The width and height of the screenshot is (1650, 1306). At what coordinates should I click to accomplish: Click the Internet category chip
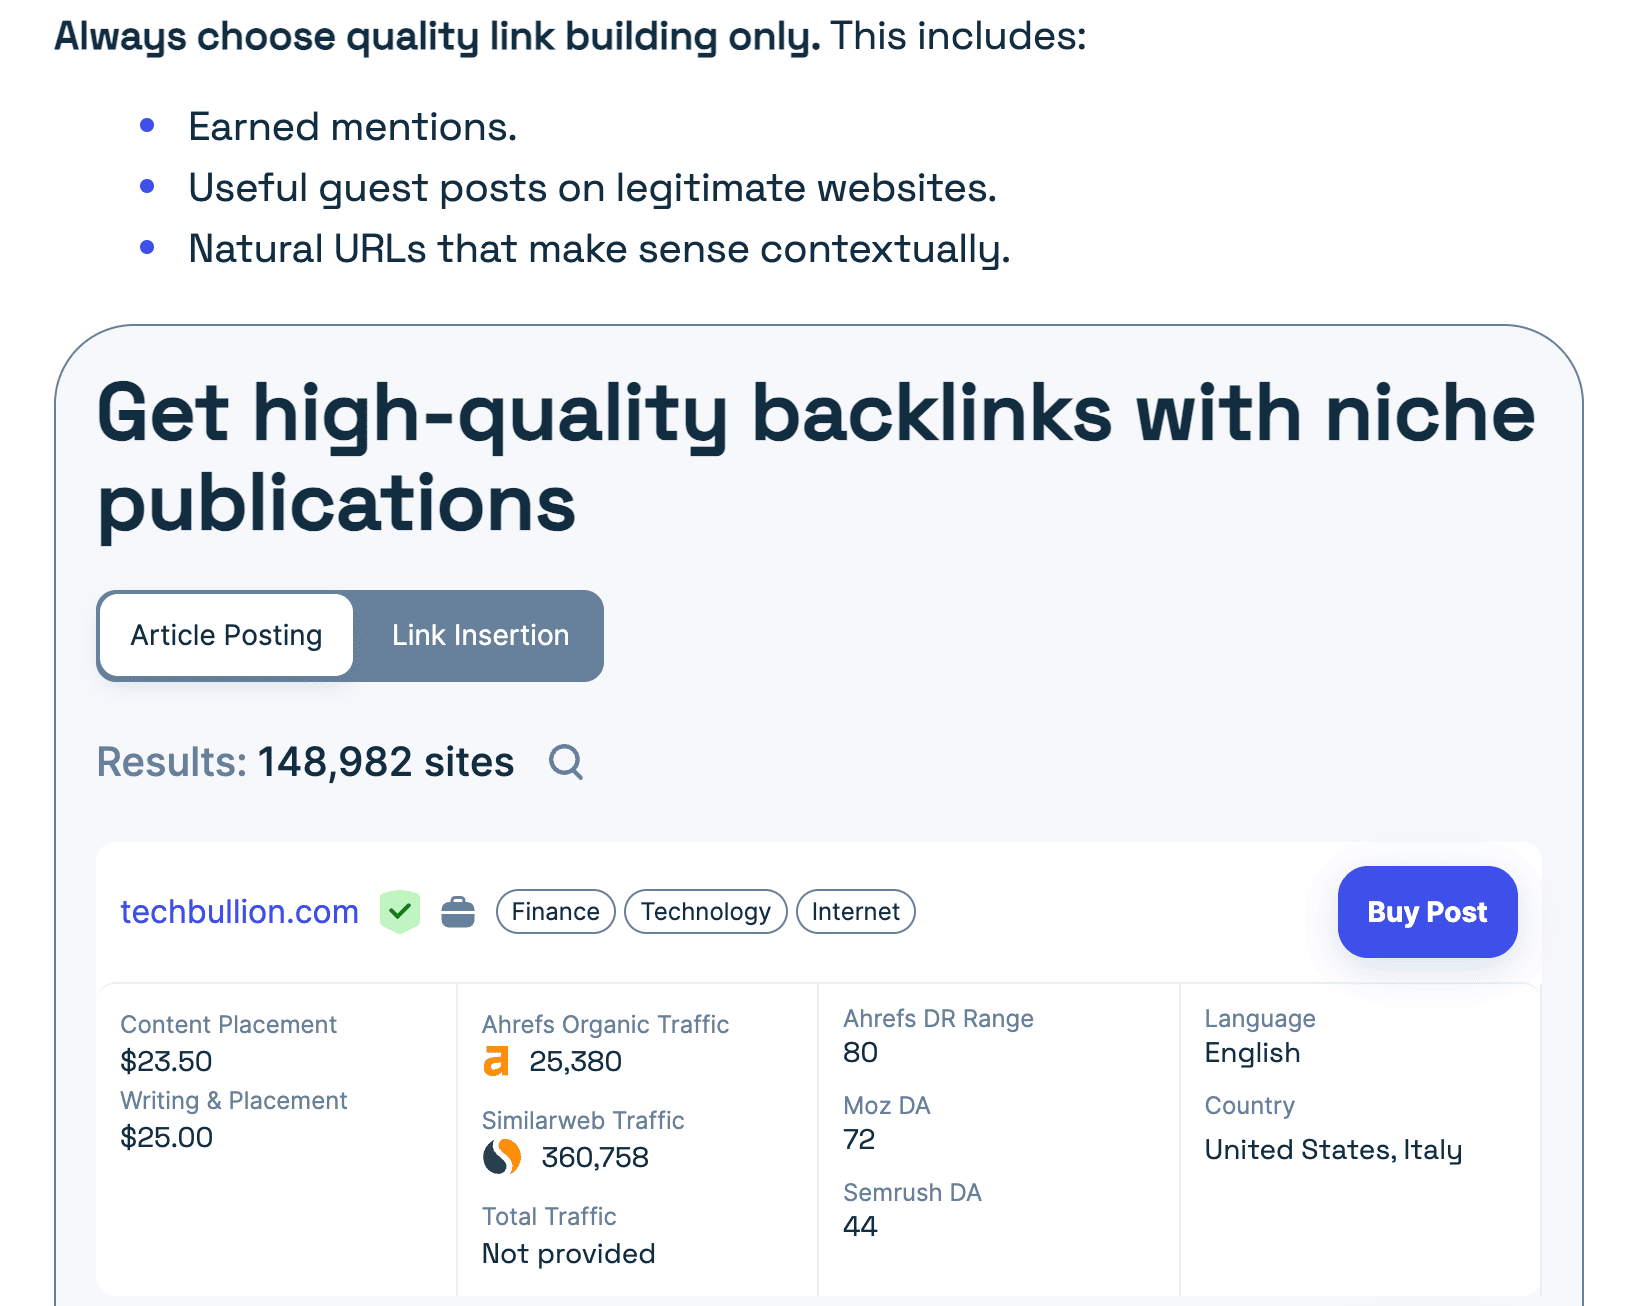854,911
